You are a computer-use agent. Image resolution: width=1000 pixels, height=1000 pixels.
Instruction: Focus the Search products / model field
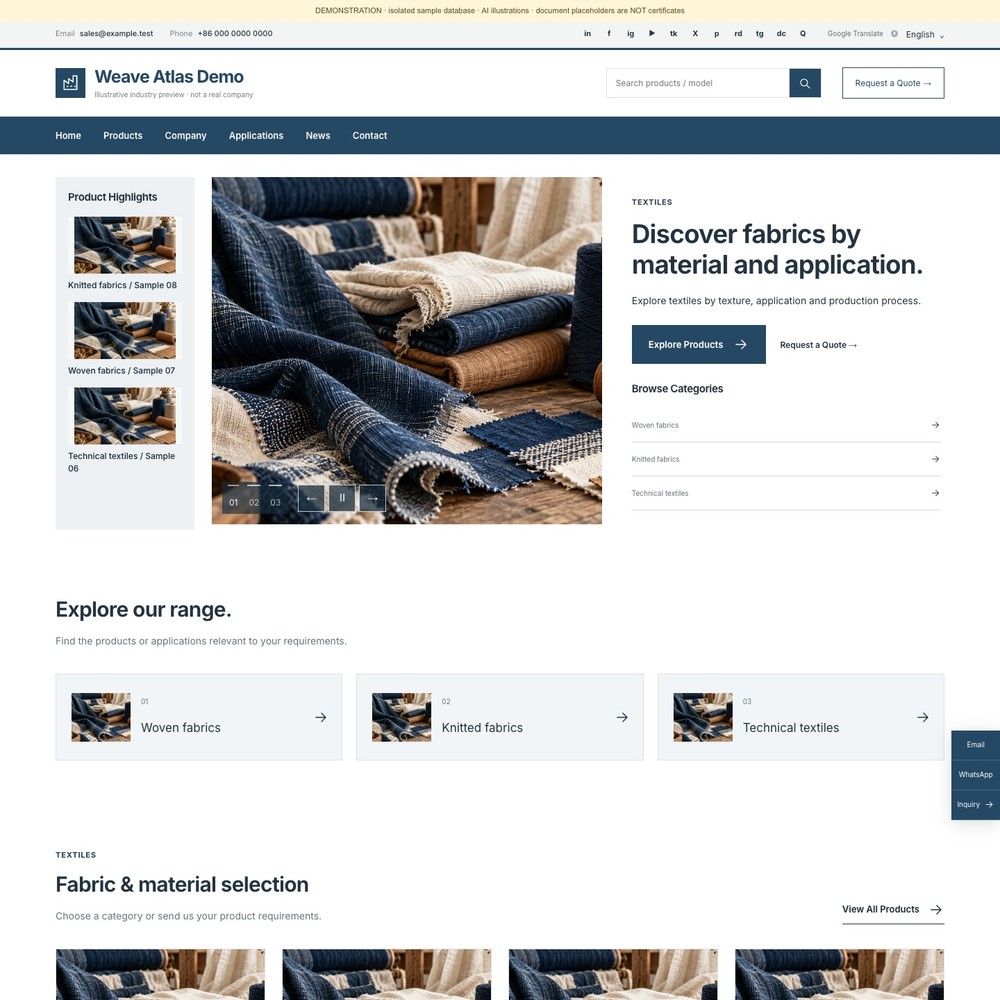point(698,83)
